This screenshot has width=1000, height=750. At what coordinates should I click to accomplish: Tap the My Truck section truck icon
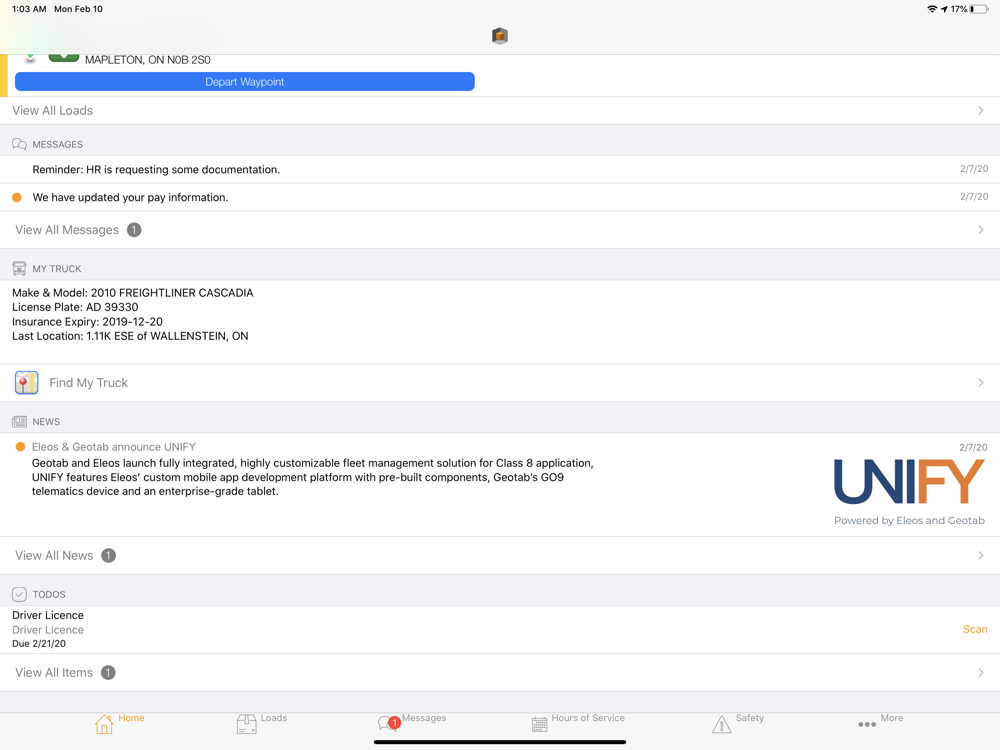[19, 268]
